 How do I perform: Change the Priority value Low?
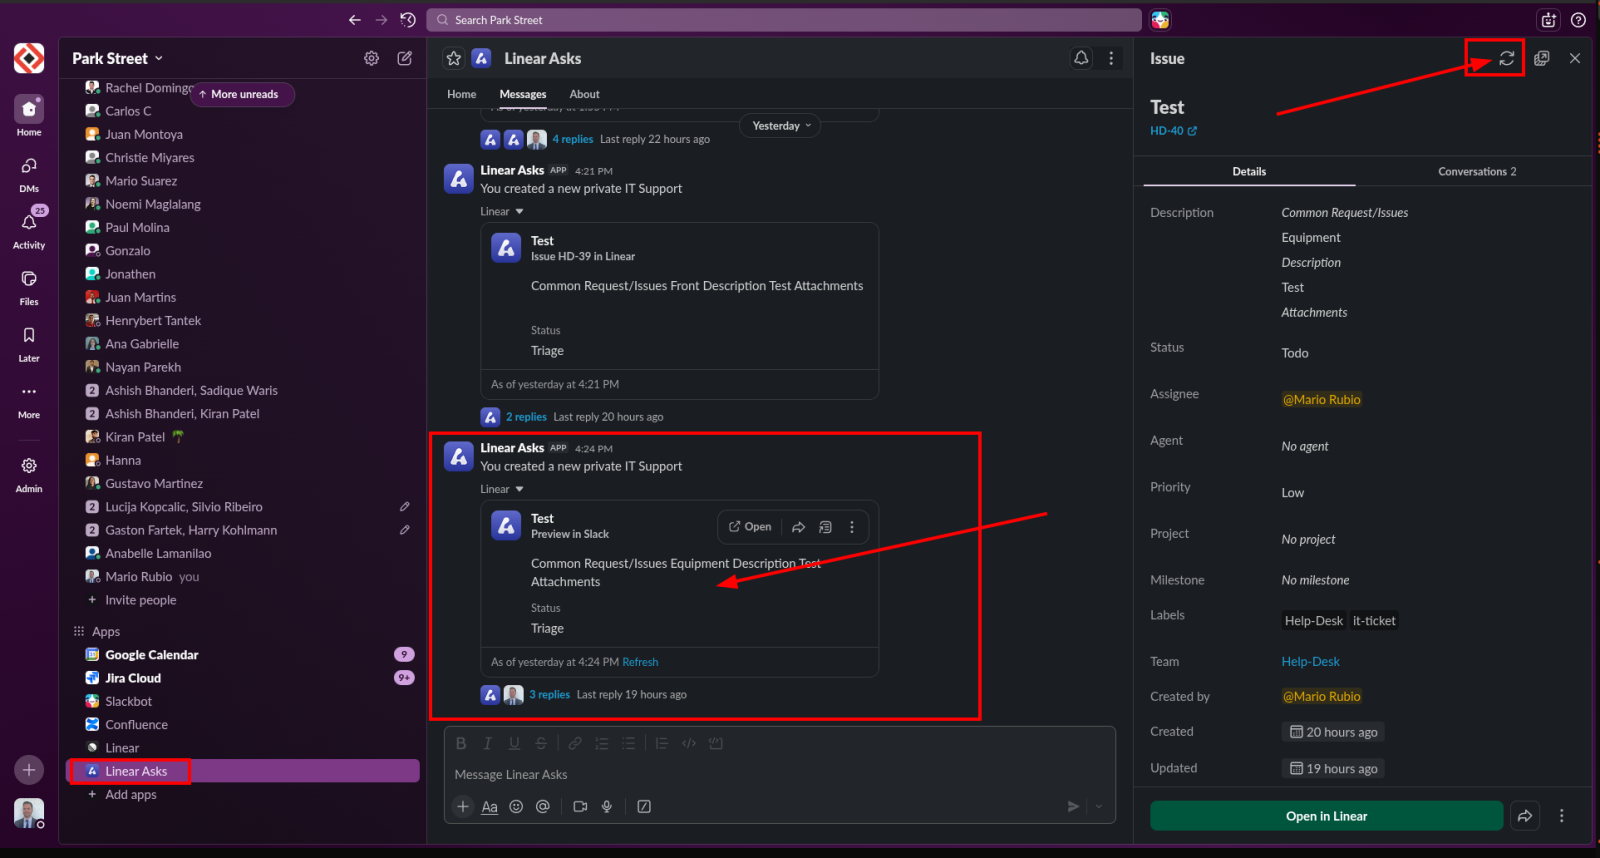1293,493
